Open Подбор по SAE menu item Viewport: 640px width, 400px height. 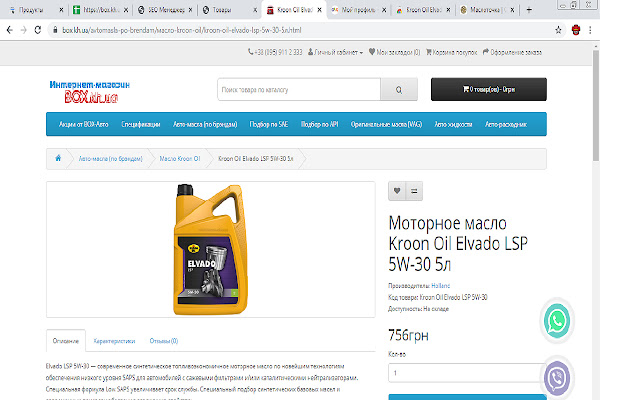point(269,124)
